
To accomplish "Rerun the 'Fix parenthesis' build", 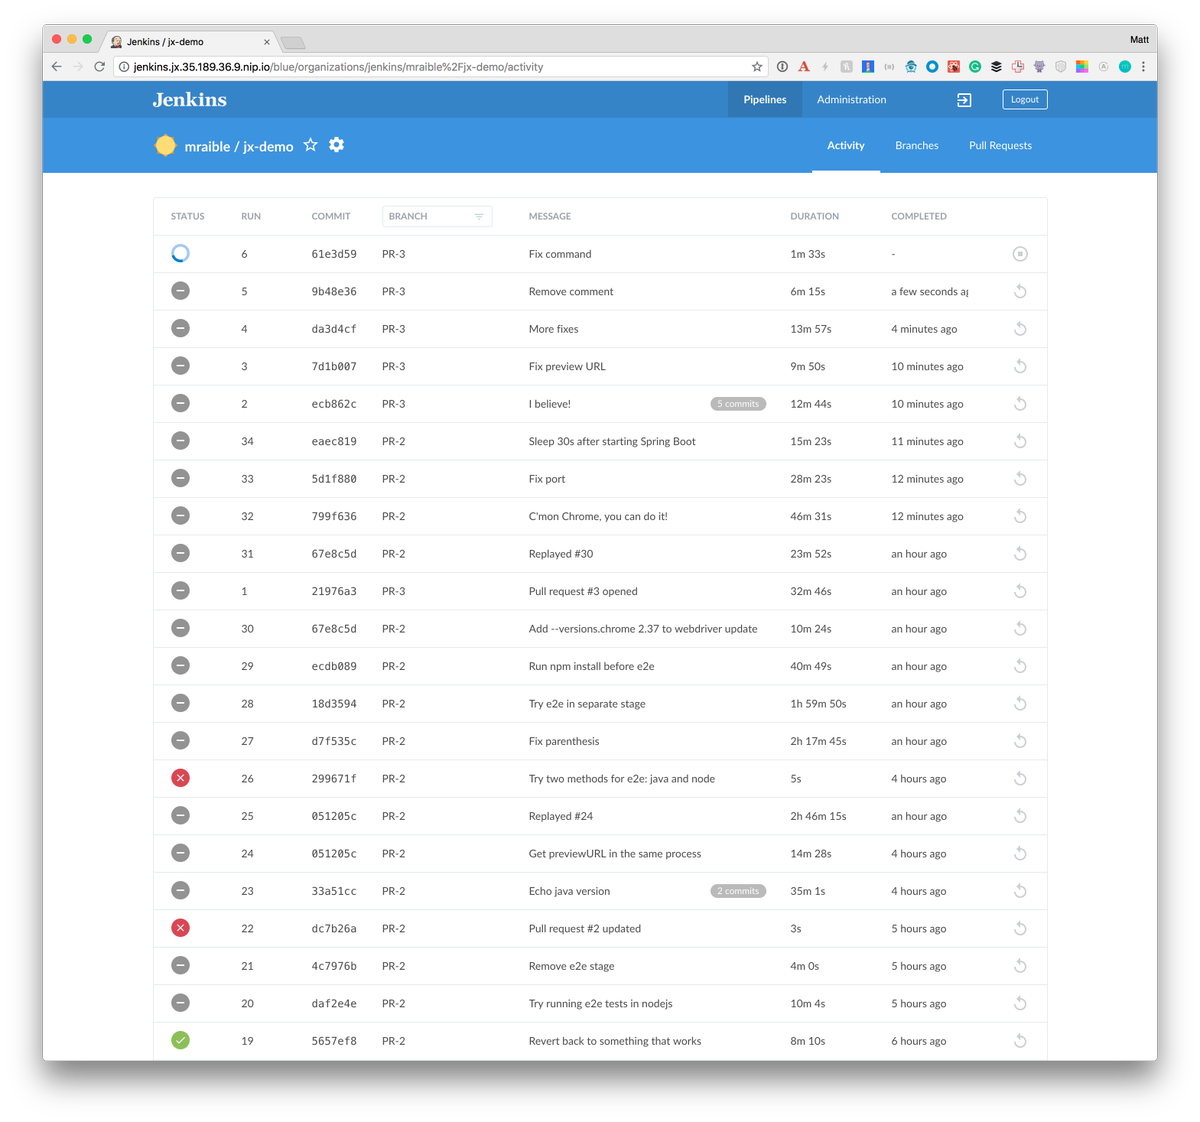I will (1020, 741).
